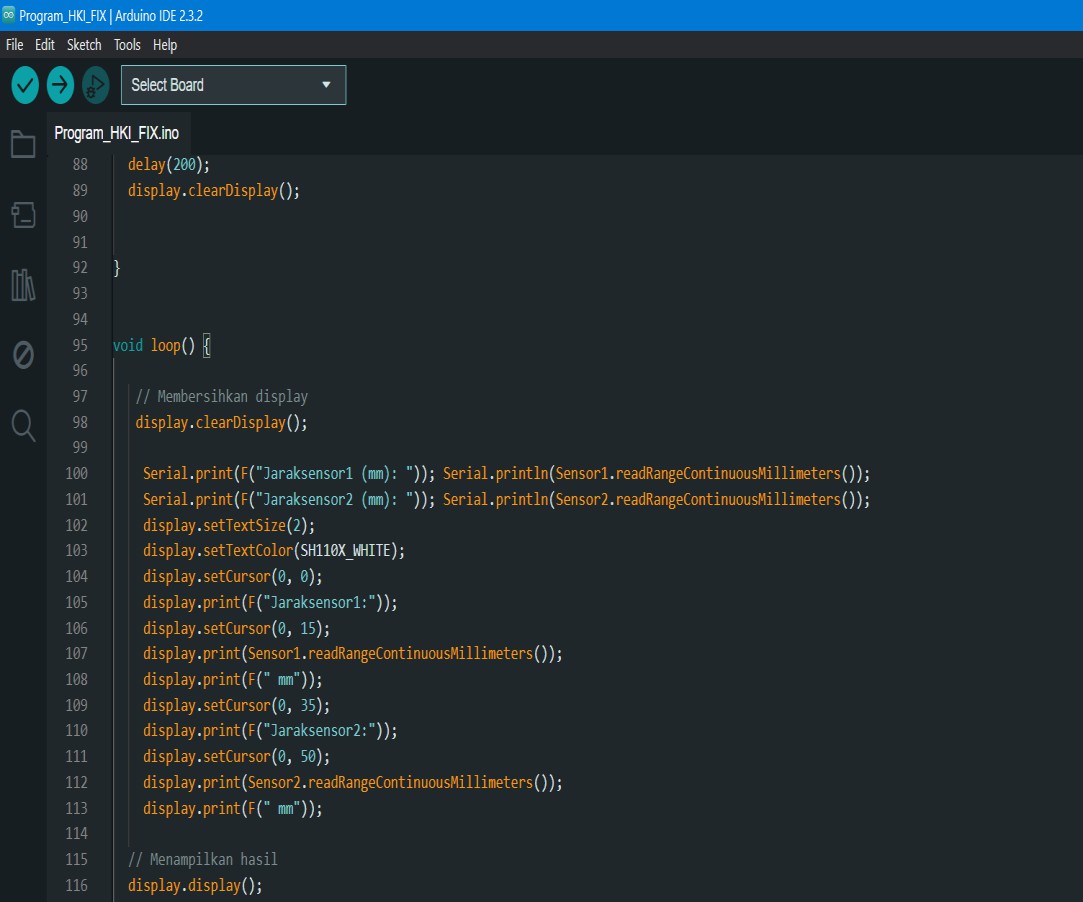Open the File menu

point(14,45)
